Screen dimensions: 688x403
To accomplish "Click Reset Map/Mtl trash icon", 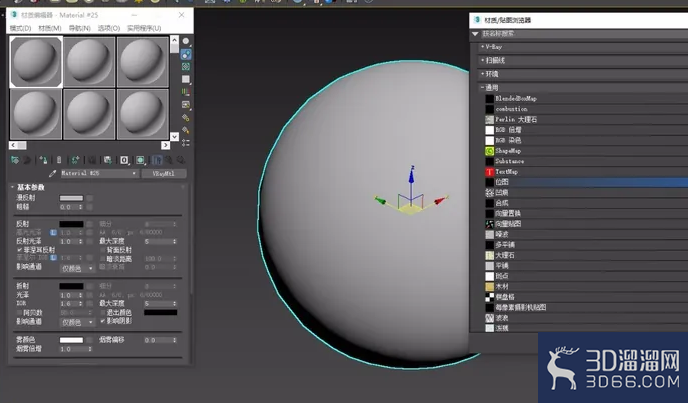I will pyautogui.click(x=59, y=160).
